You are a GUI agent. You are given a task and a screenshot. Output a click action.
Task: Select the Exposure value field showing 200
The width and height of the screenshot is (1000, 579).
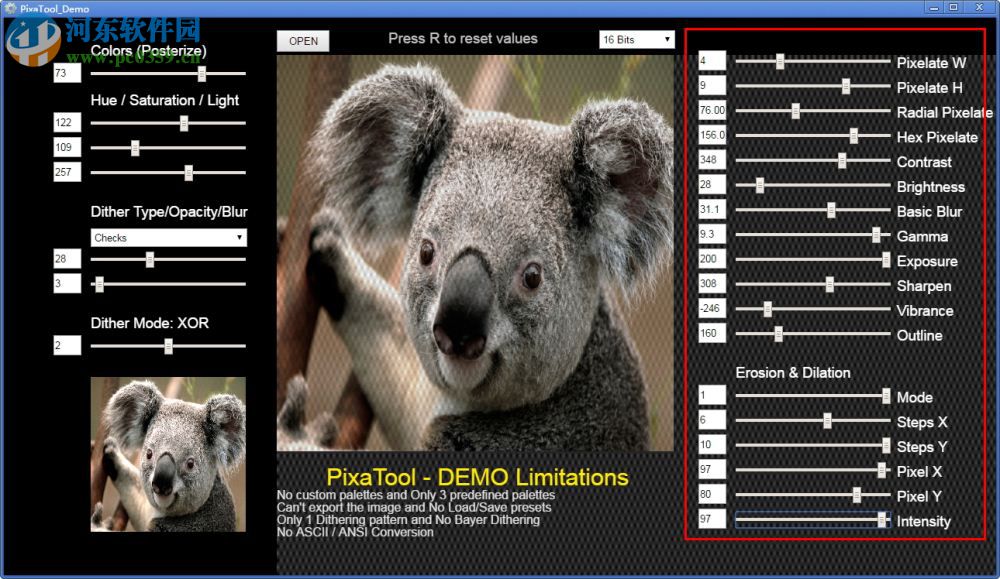(711, 260)
